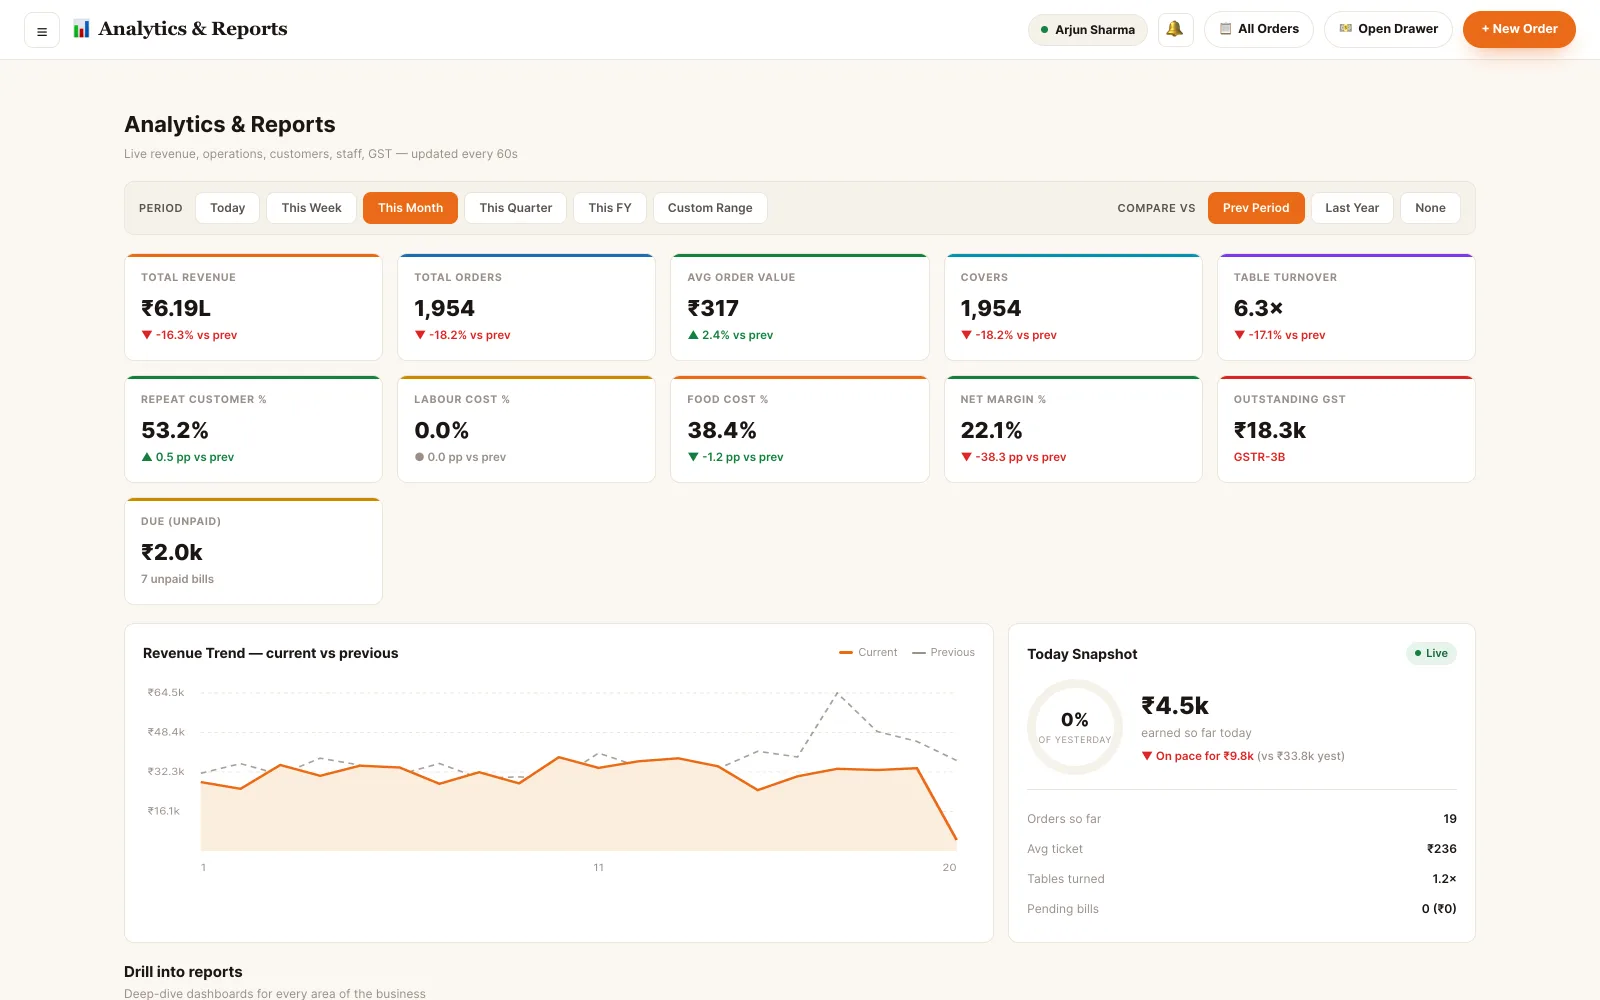Viewport: 1600px width, 1000px height.
Task: Select the Today period
Action: tap(228, 208)
